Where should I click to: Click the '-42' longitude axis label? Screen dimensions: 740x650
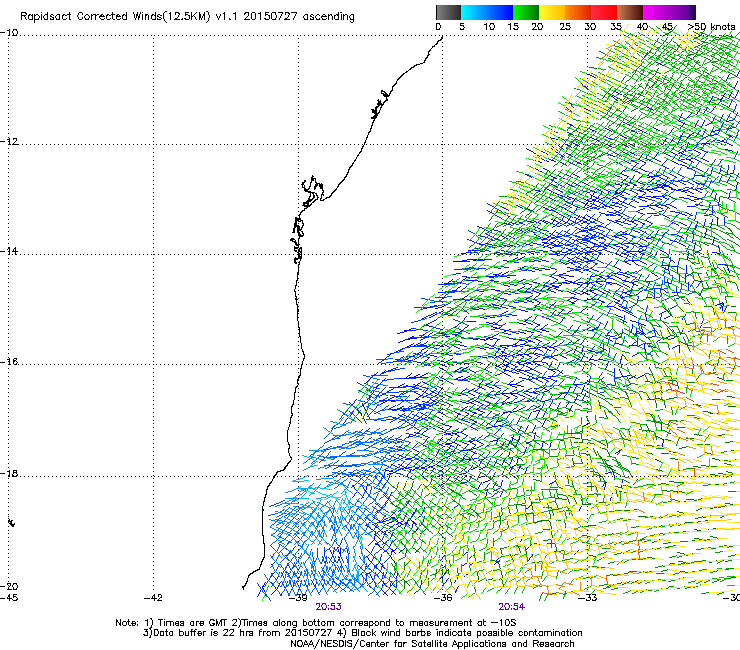click(153, 598)
